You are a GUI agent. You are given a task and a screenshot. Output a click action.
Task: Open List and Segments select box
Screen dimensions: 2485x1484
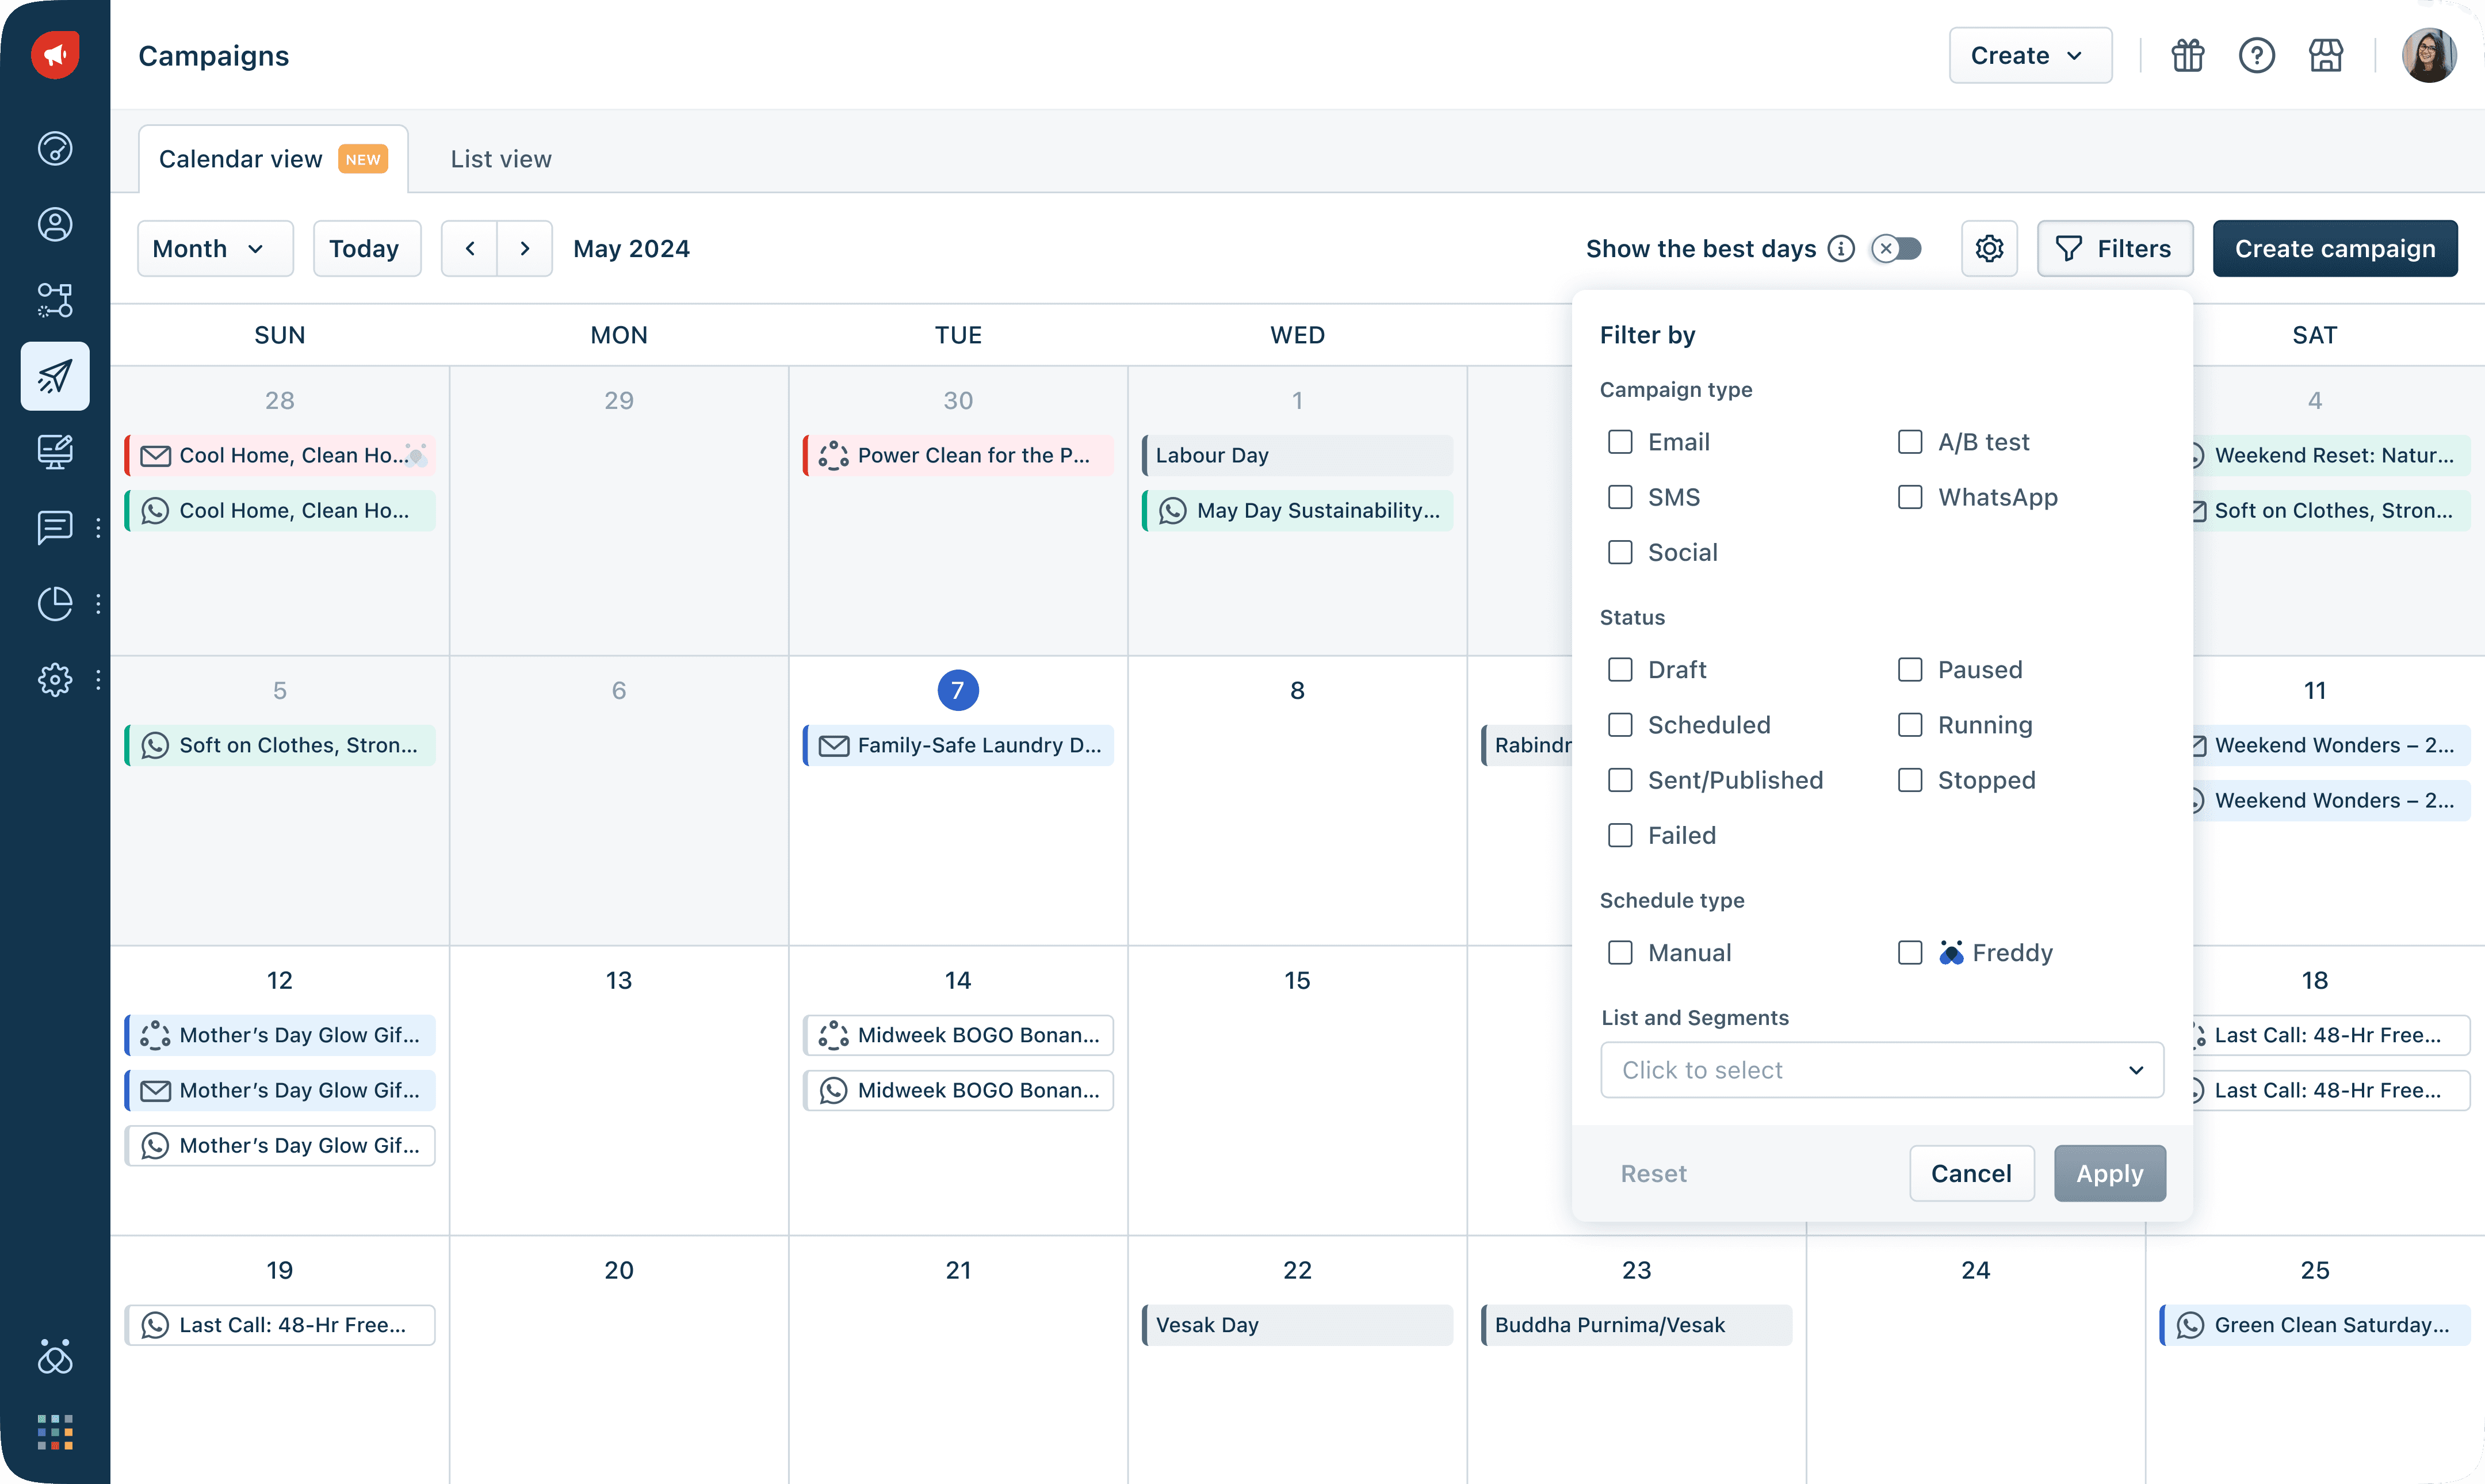click(x=1881, y=1070)
